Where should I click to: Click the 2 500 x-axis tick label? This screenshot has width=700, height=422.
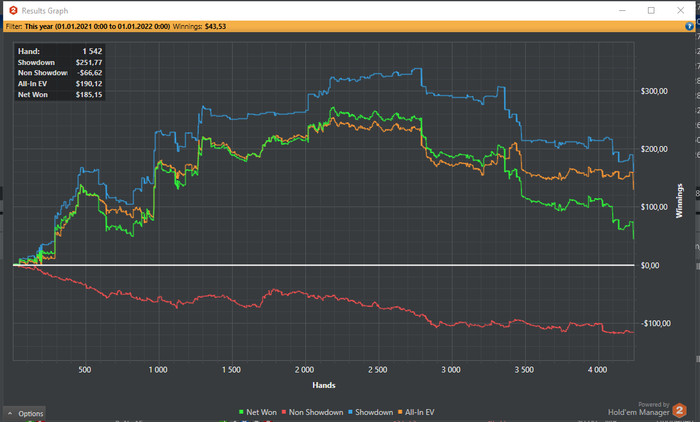point(378,370)
